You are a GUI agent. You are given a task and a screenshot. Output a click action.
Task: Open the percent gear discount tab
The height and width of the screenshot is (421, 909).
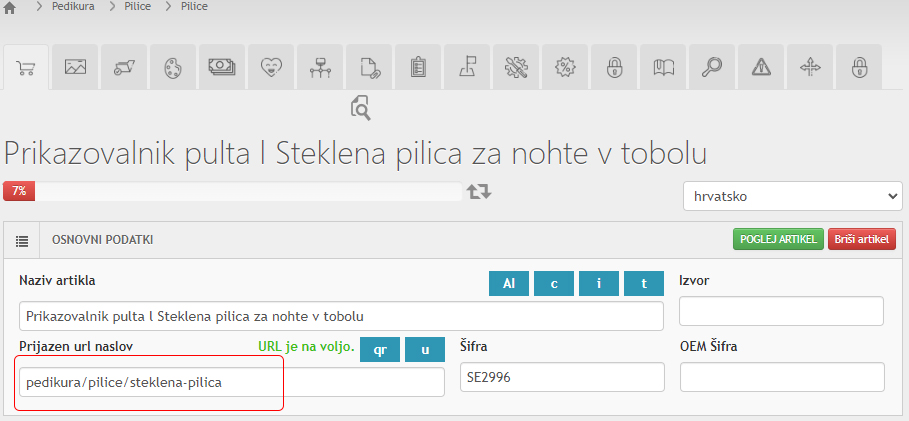(565, 66)
